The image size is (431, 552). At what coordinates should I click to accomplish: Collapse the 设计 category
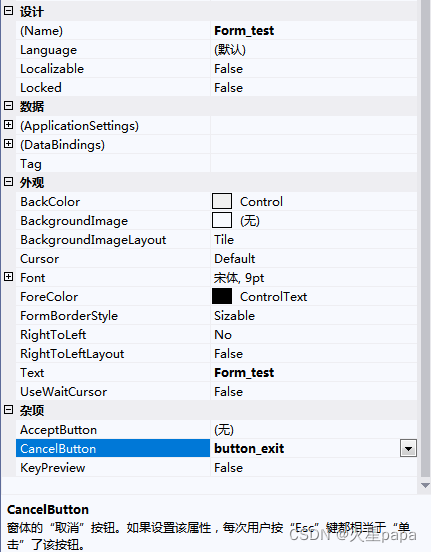(x=8, y=11)
